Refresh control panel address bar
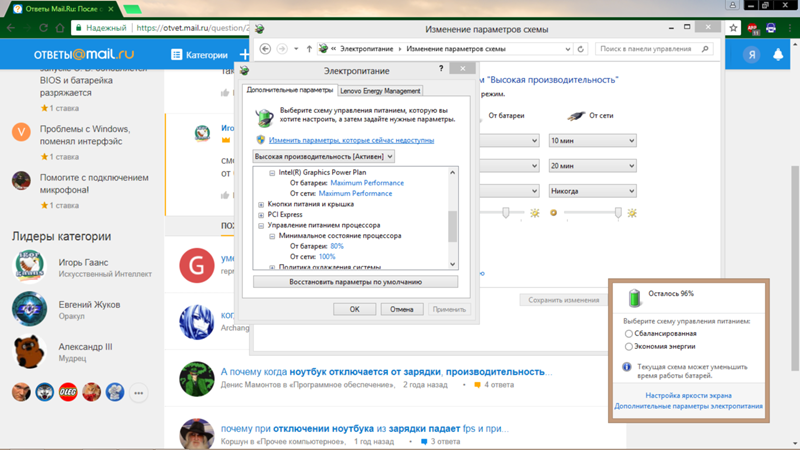Screen dimensions: 800x450 [x=581, y=49]
